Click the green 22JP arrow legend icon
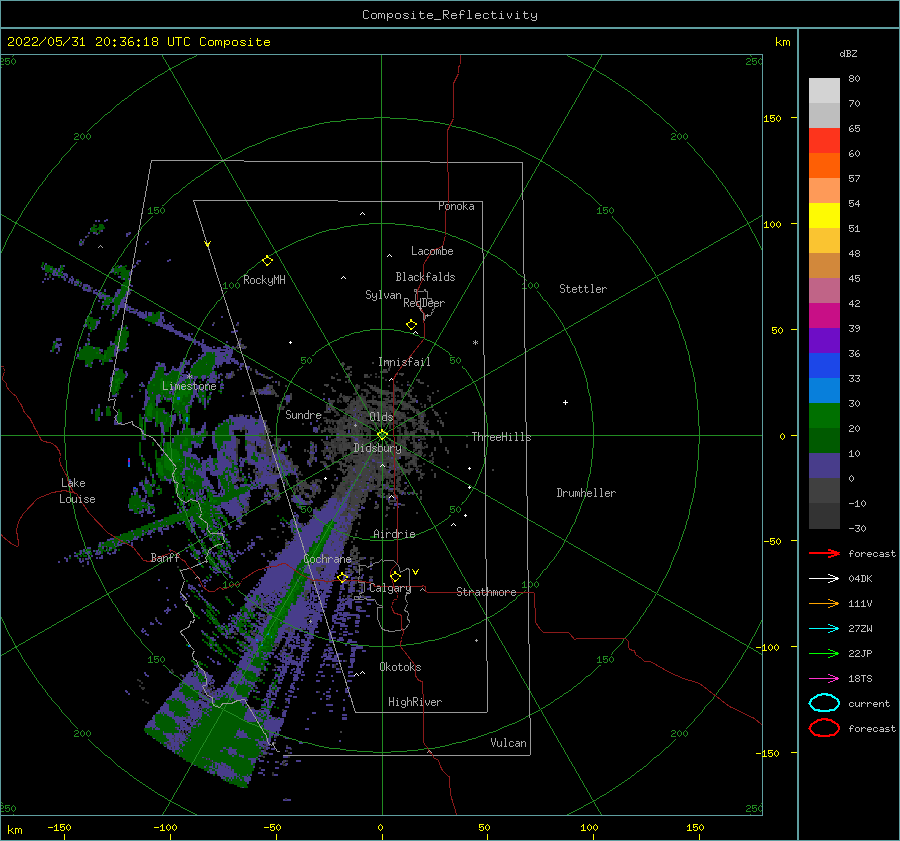Viewport: 900px width, 841px height. coord(824,653)
